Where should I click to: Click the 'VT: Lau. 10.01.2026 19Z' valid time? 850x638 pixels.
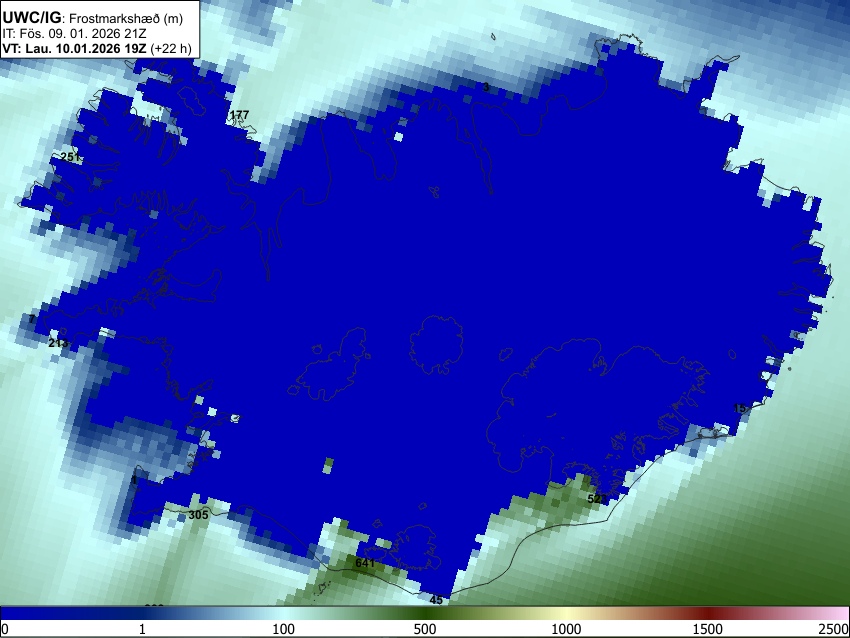[74, 48]
